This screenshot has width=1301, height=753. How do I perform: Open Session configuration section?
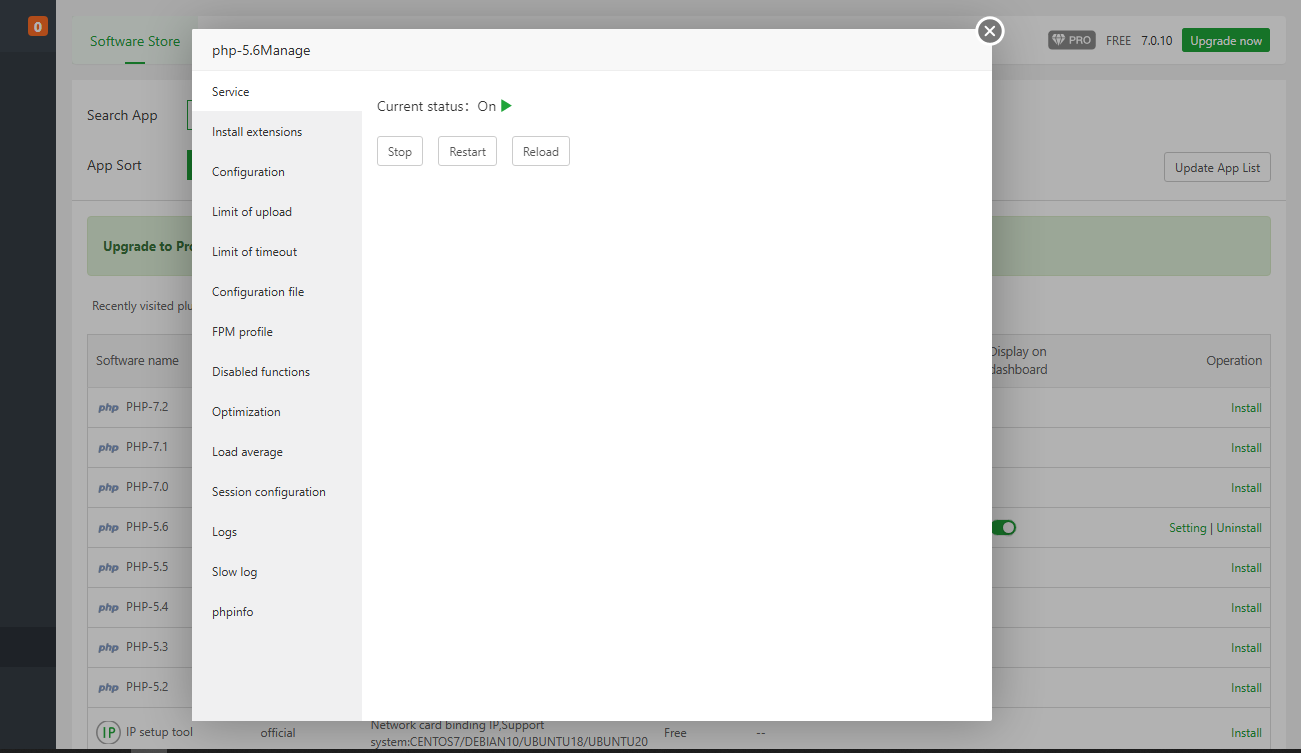coord(277,491)
